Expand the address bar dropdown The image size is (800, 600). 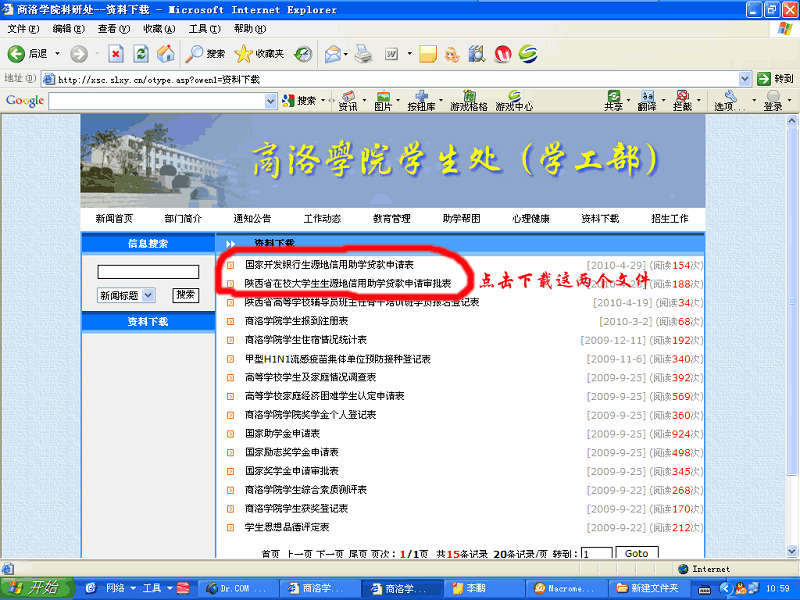click(x=745, y=78)
